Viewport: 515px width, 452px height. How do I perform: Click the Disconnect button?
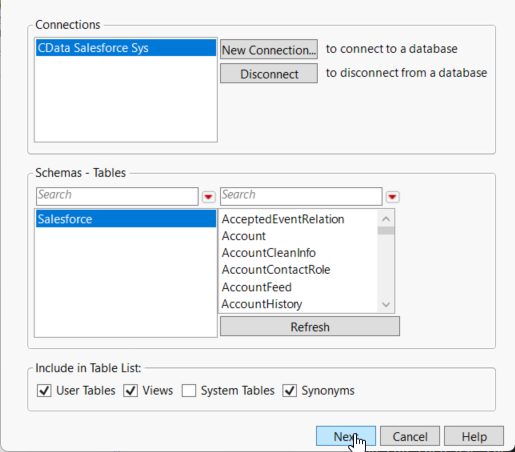(x=269, y=73)
